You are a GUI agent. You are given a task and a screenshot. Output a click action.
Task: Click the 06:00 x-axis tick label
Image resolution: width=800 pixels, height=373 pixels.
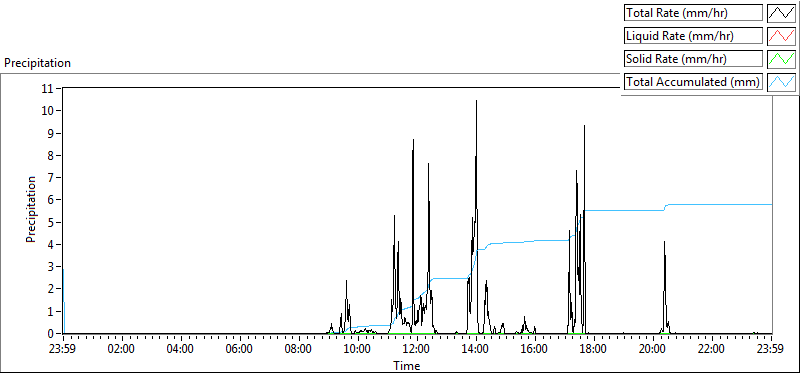240,350
